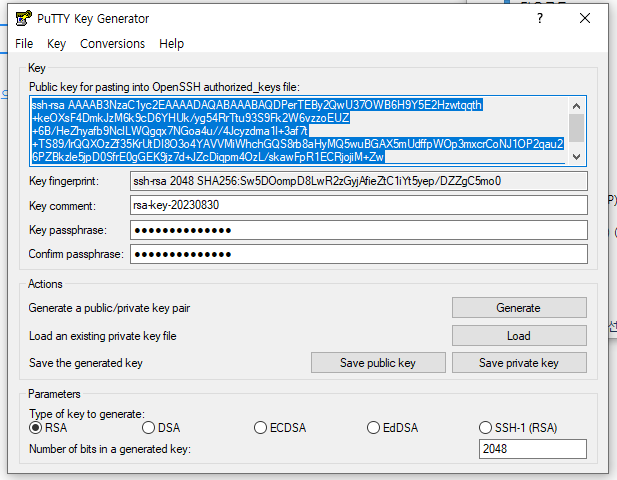The width and height of the screenshot is (617, 480).
Task: Click the 'Key passphrase:' label
Action: (68, 230)
